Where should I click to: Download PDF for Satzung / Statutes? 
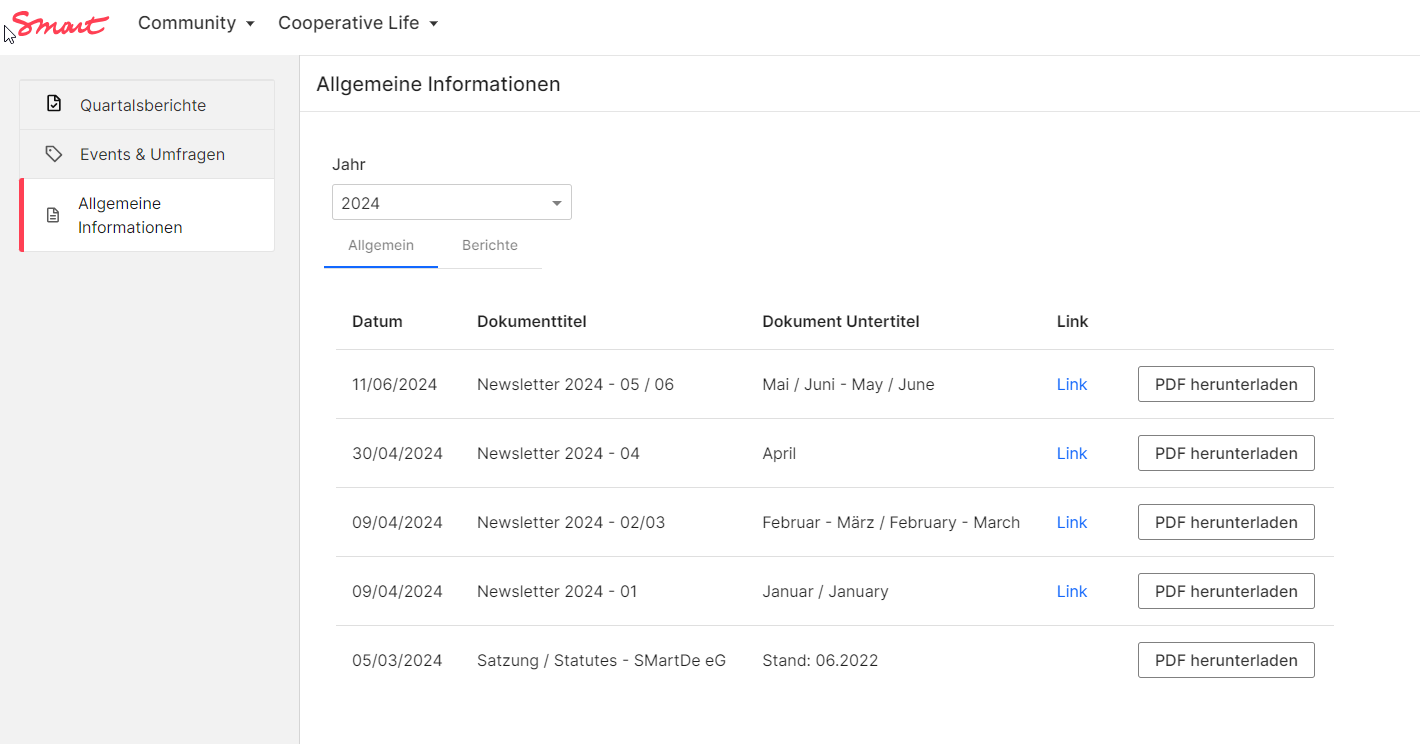click(x=1226, y=660)
